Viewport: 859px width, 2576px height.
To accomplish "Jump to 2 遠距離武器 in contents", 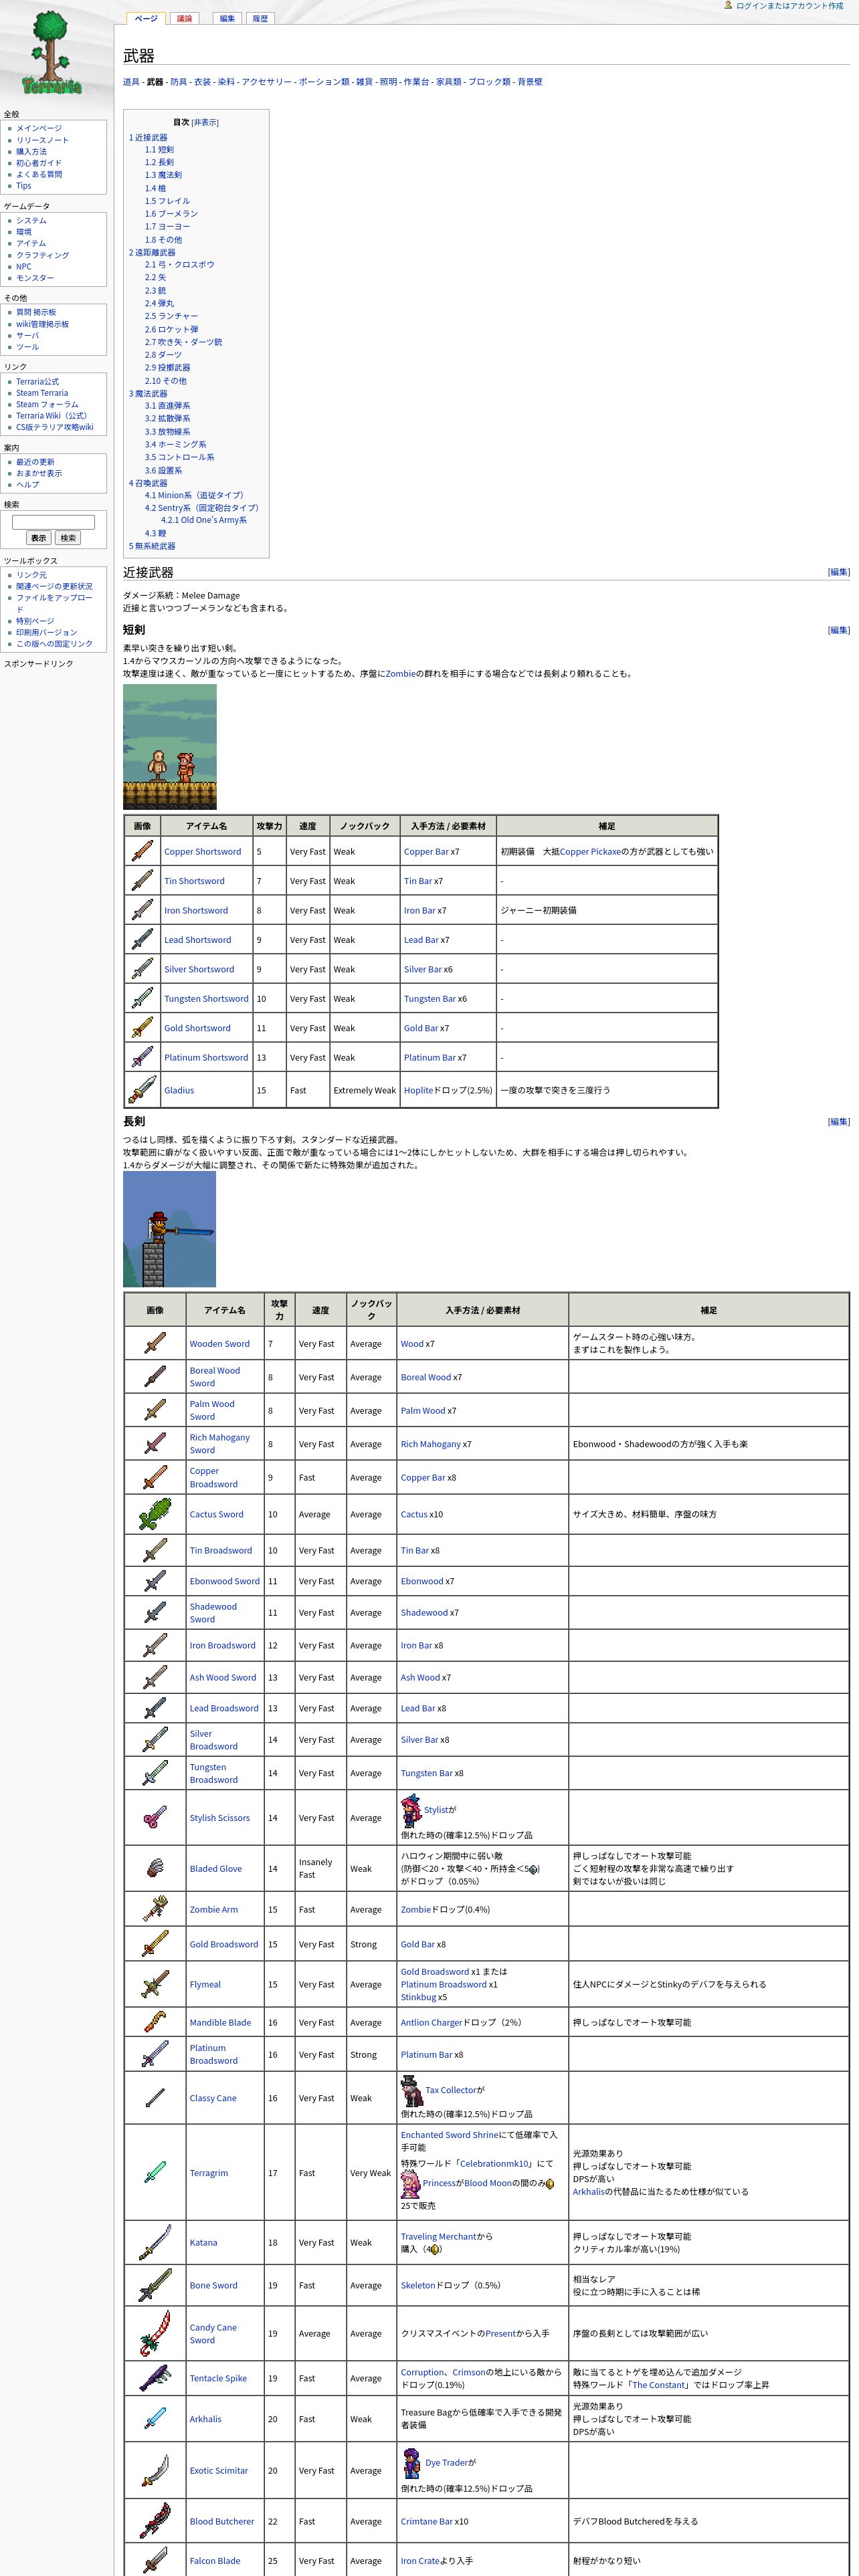I will click(152, 252).
